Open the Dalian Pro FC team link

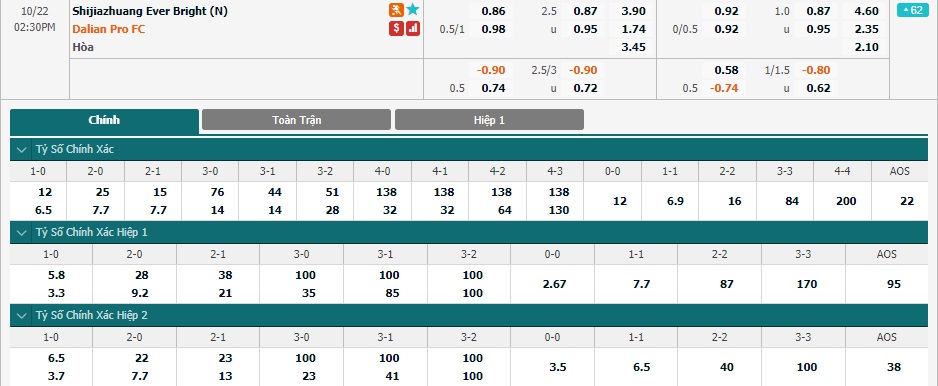point(109,29)
